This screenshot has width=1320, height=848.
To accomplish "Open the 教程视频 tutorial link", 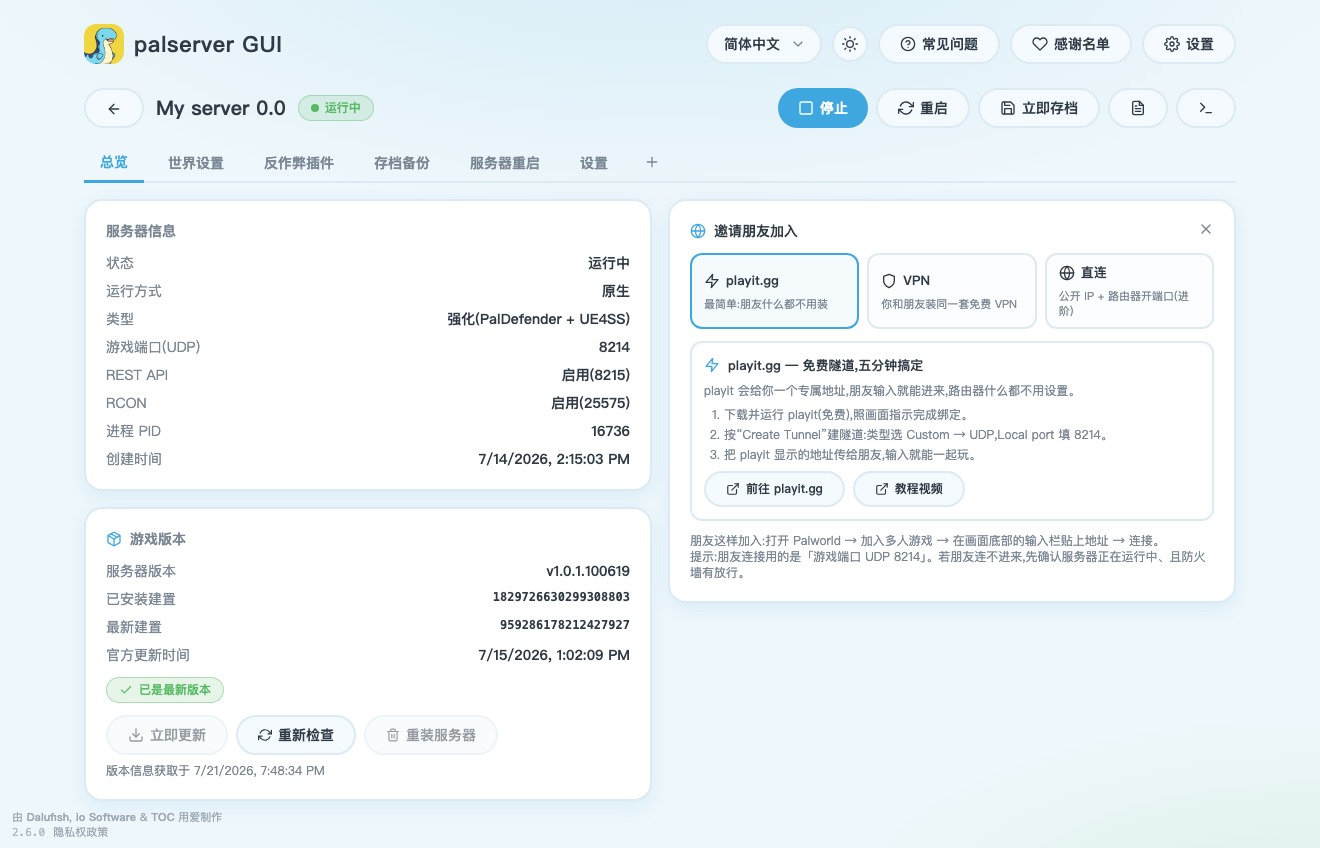I will pyautogui.click(x=909, y=489).
